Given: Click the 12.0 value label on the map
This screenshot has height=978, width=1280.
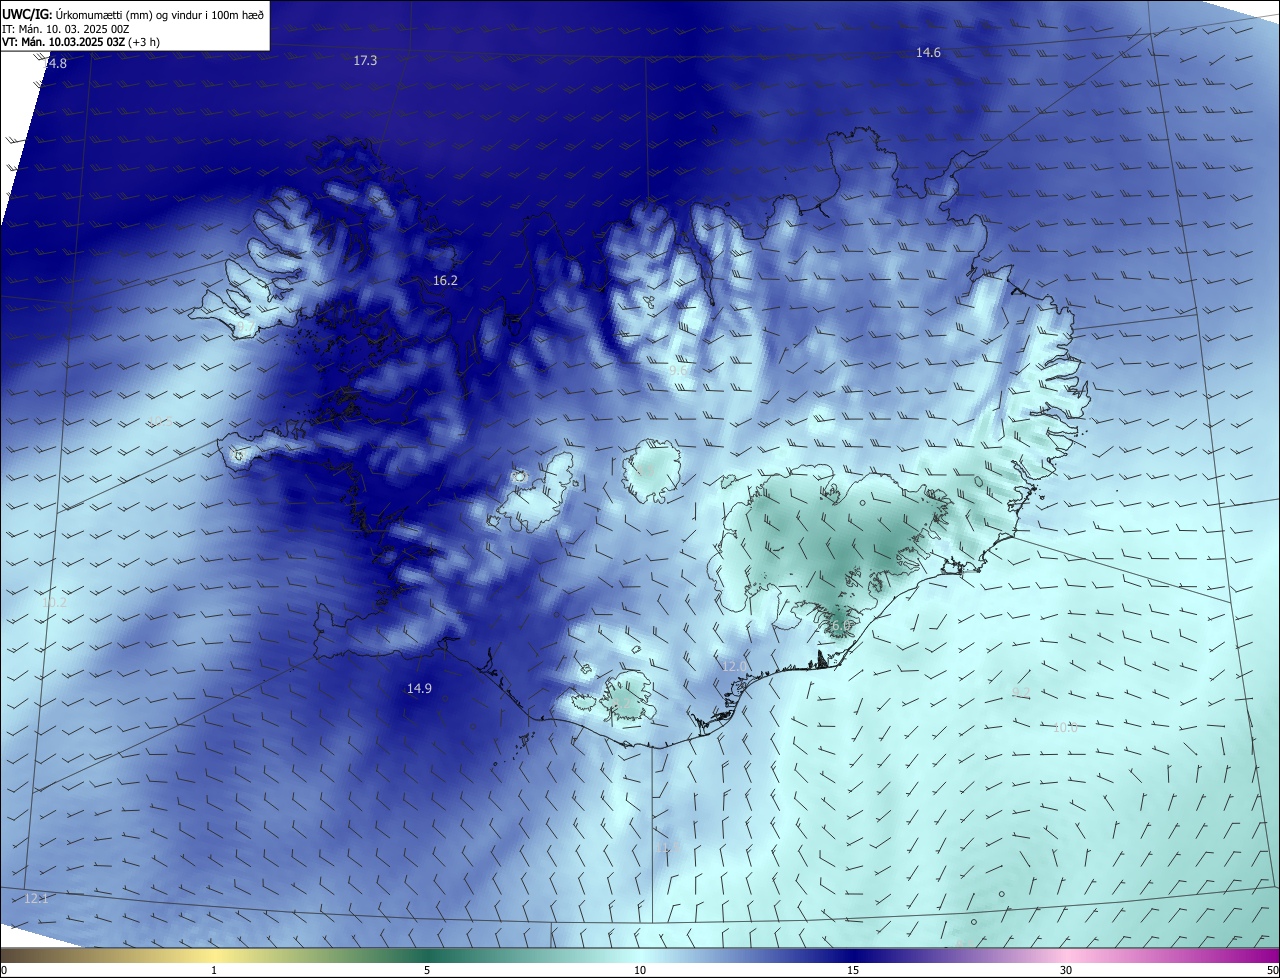Looking at the screenshot, I should 734,666.
